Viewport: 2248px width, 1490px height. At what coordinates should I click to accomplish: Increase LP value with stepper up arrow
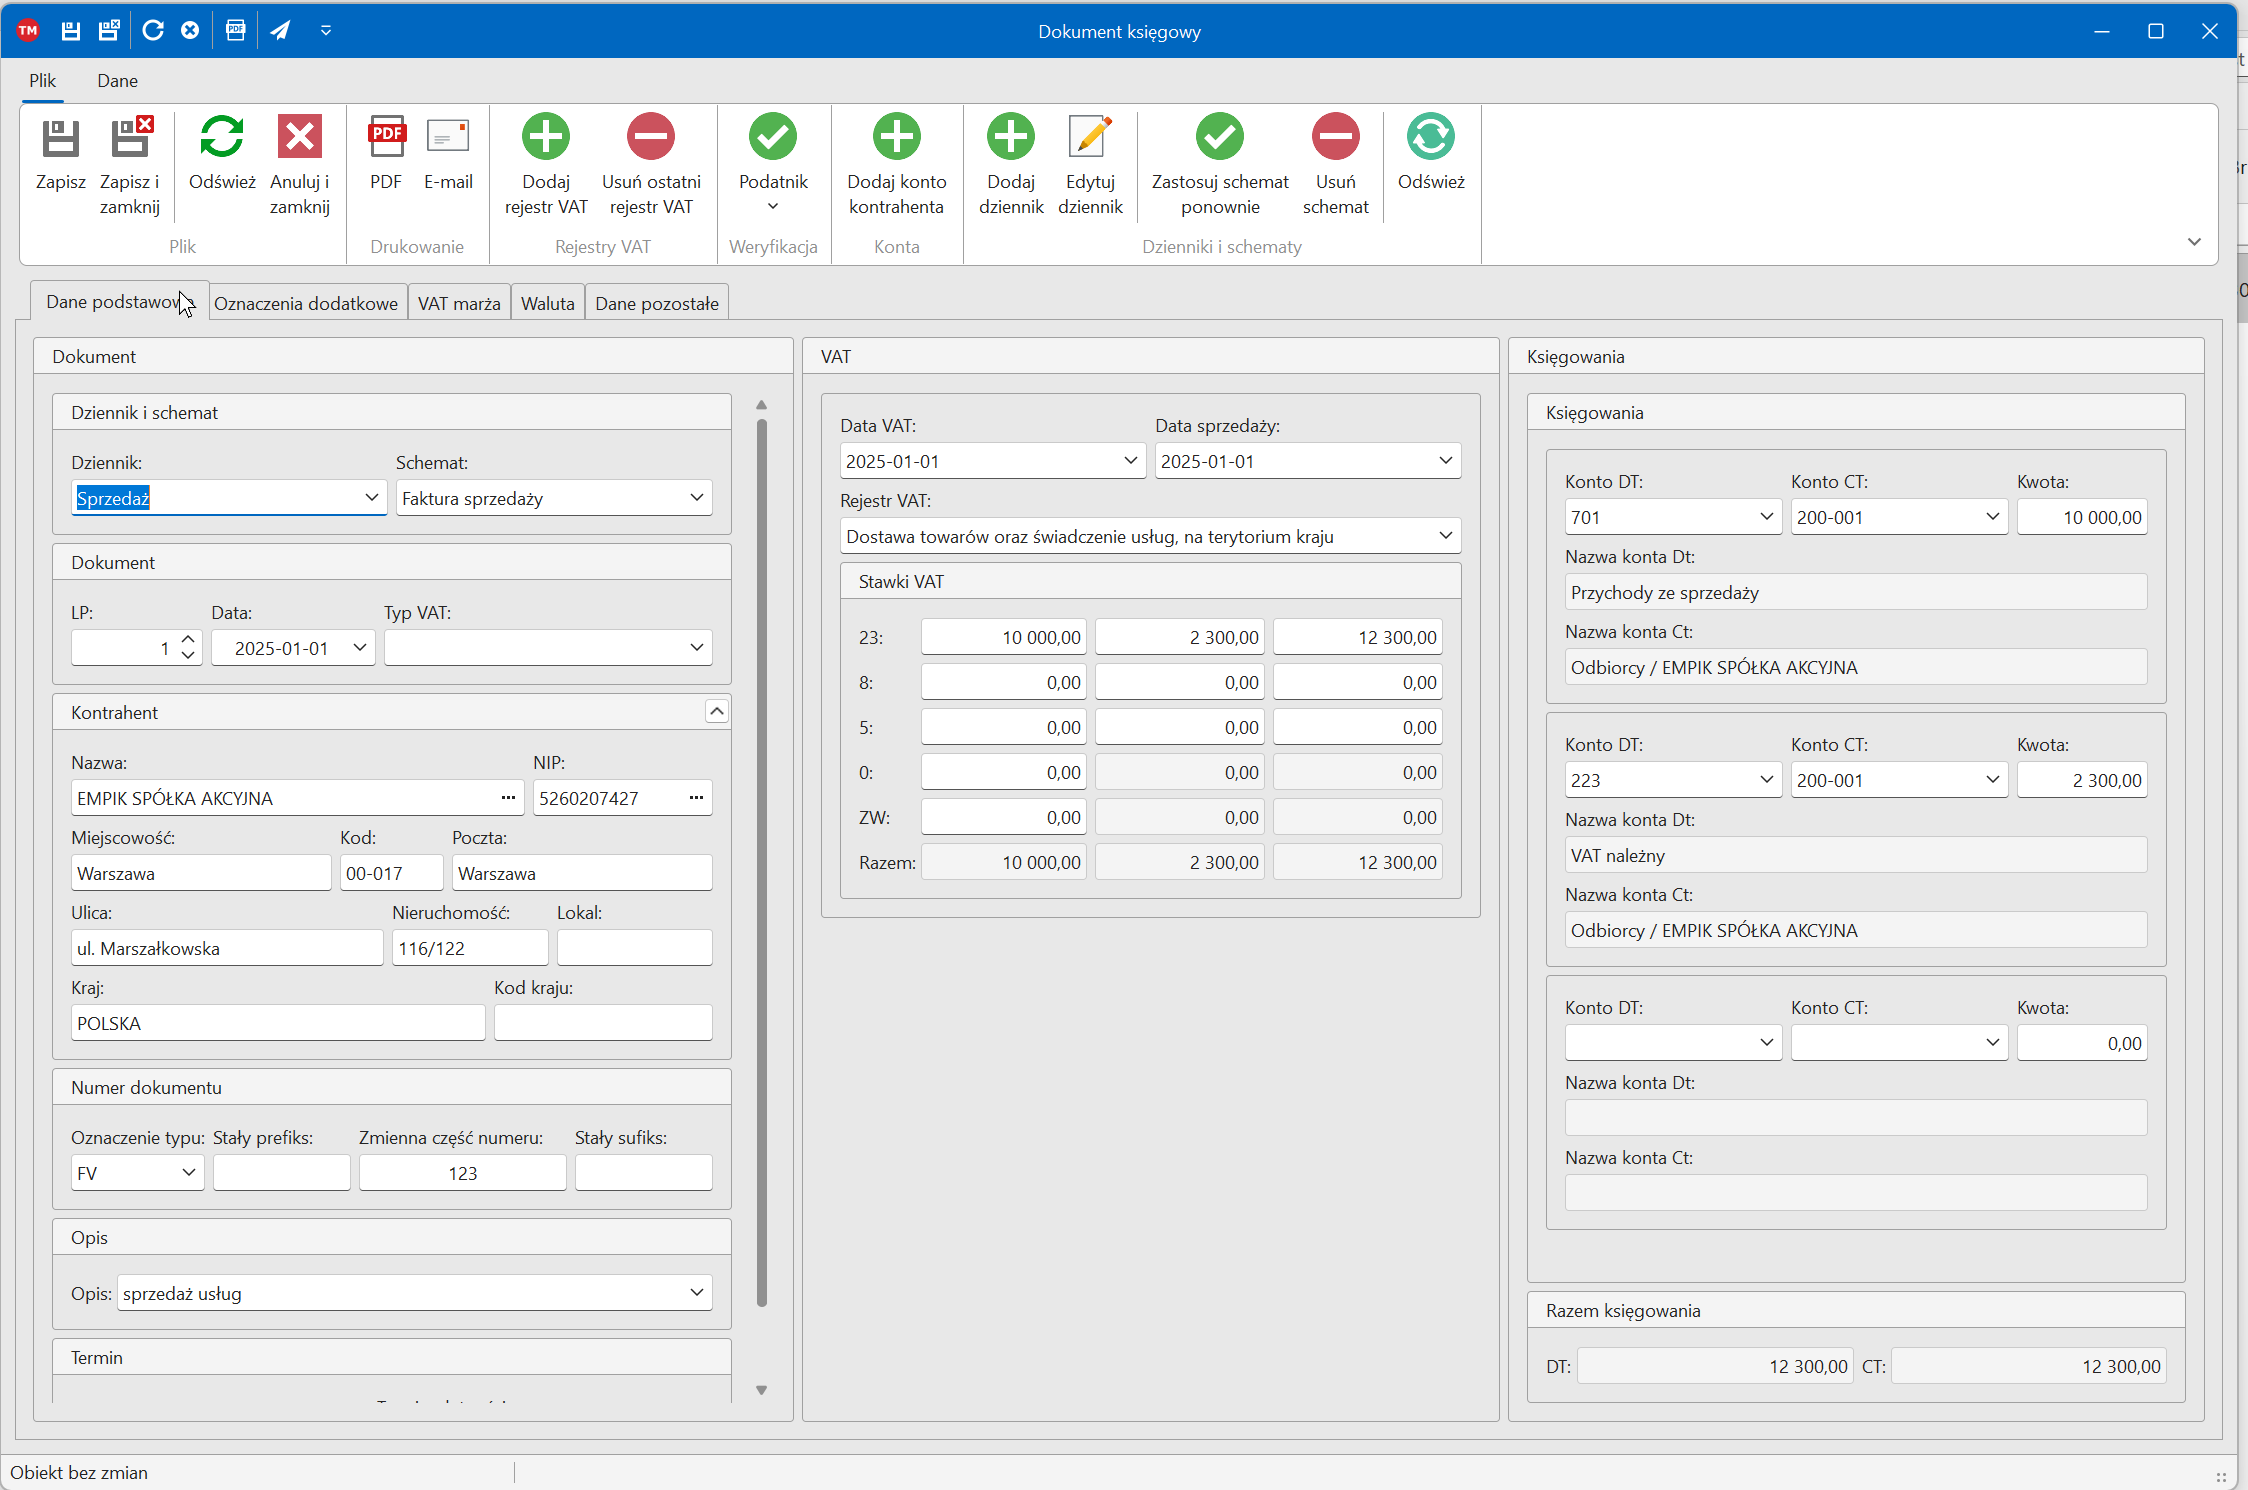tap(188, 639)
